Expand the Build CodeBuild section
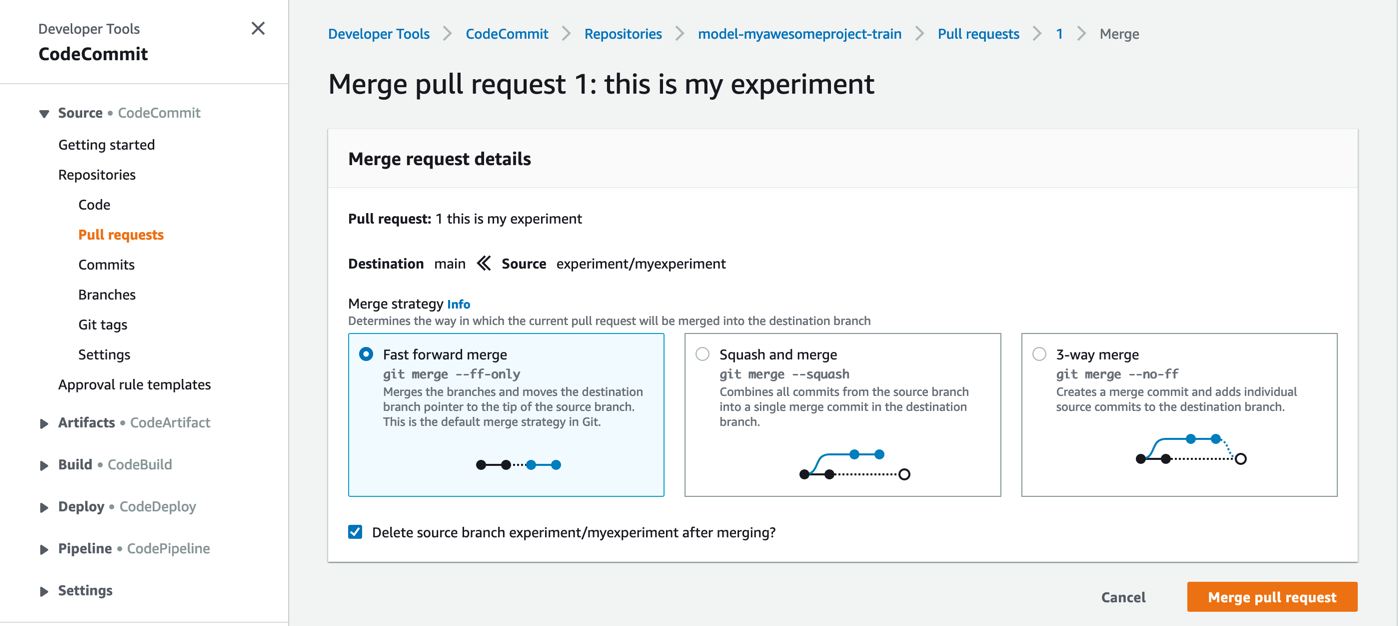This screenshot has height=626, width=1400. (44, 465)
